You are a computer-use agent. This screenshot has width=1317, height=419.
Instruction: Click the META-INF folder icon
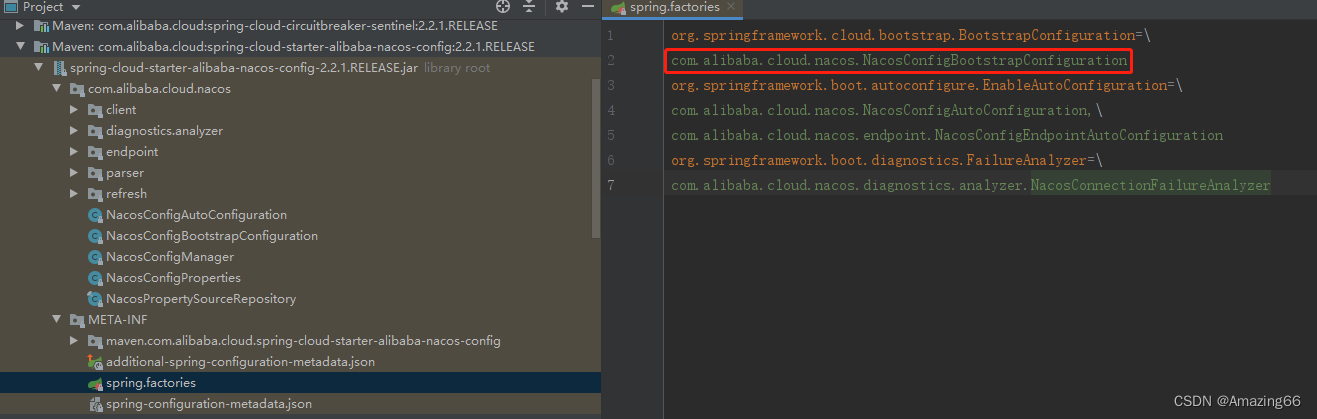[77, 320]
